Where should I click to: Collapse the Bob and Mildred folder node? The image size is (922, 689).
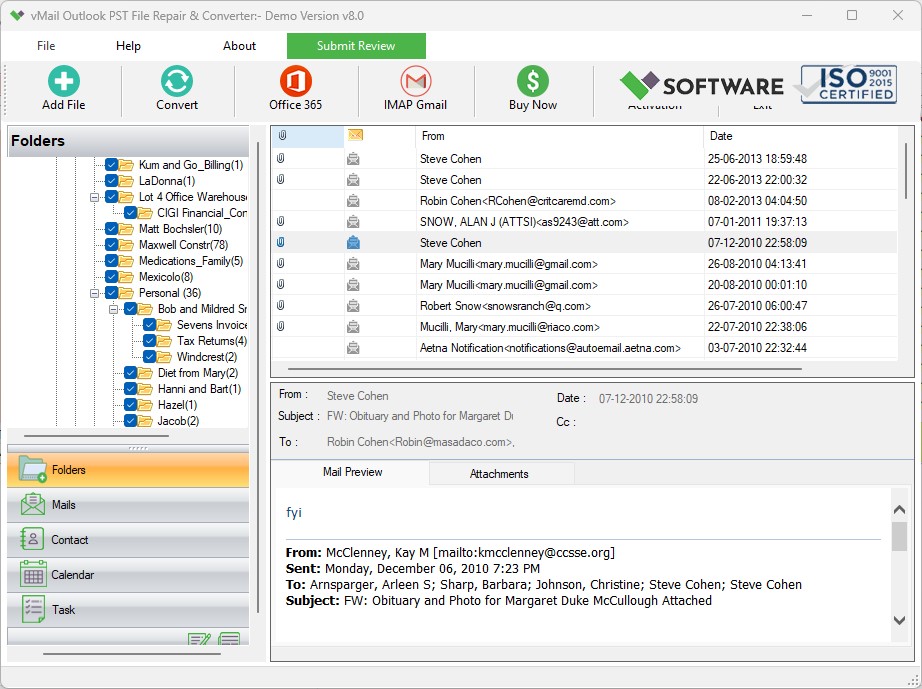[x=113, y=309]
